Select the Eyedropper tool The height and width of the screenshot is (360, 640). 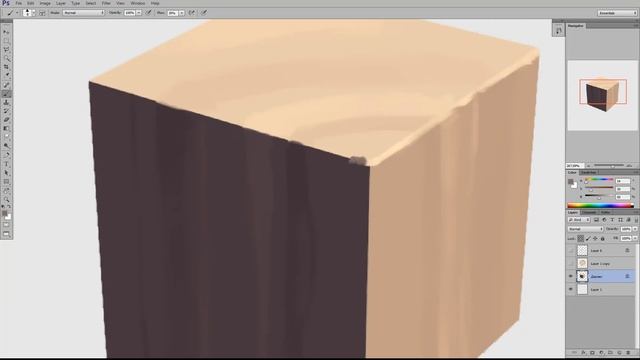6,76
